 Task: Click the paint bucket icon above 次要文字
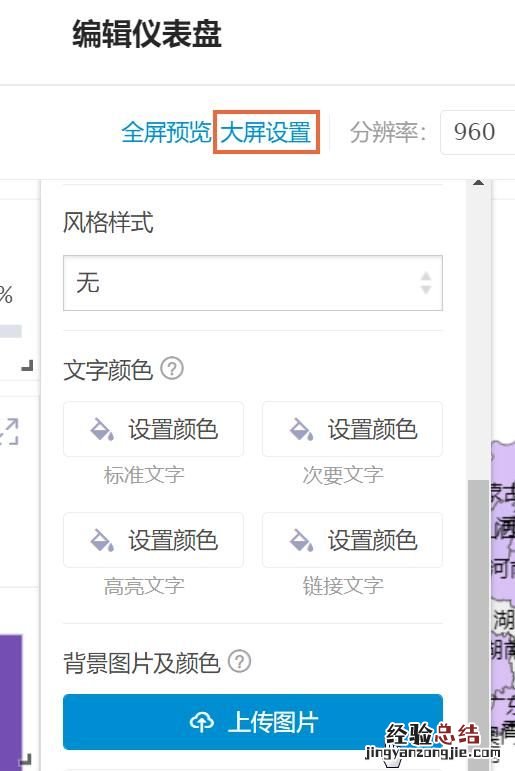coord(301,429)
